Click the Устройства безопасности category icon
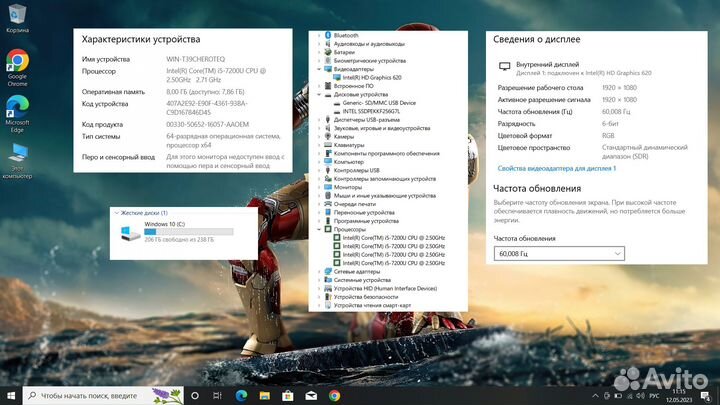 pos(328,297)
